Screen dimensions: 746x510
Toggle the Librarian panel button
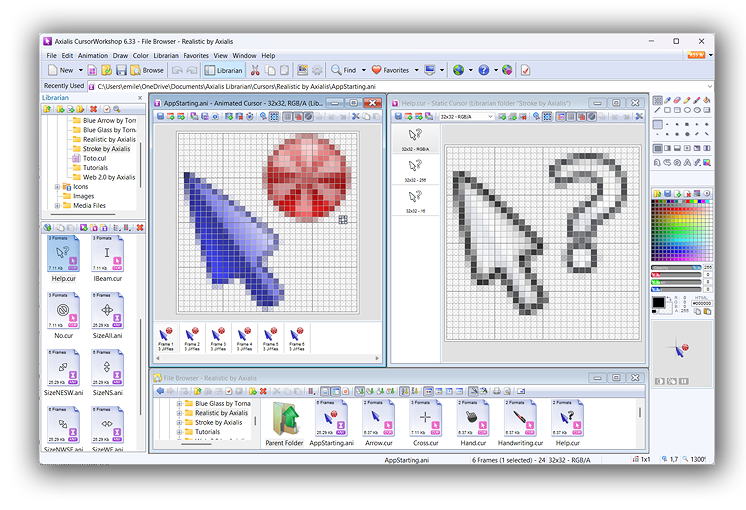[x=223, y=71]
